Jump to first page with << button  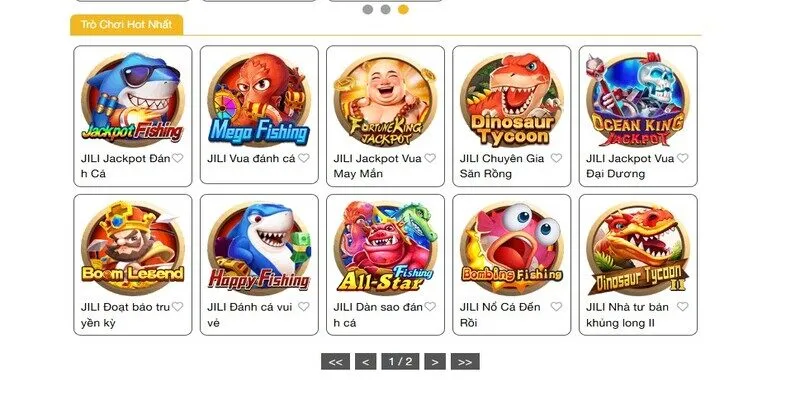click(x=335, y=362)
